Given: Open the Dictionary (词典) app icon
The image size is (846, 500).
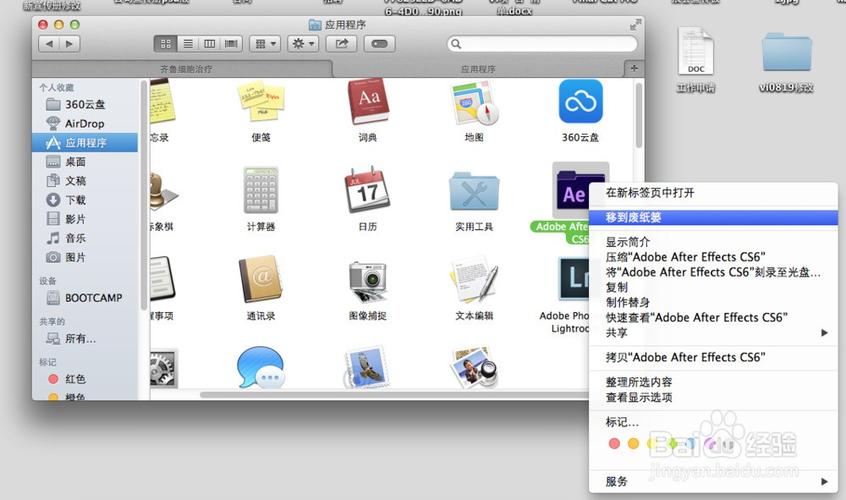Looking at the screenshot, I should coord(368,101).
